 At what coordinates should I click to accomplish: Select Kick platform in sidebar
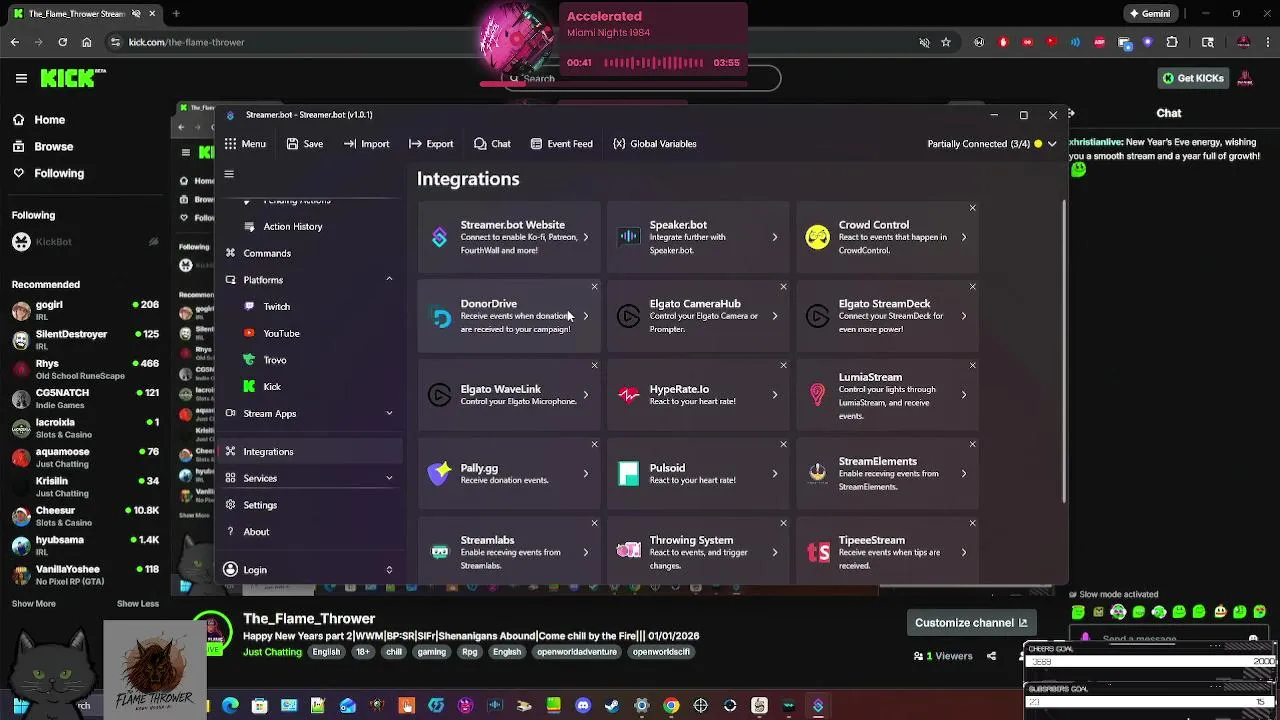point(271,387)
